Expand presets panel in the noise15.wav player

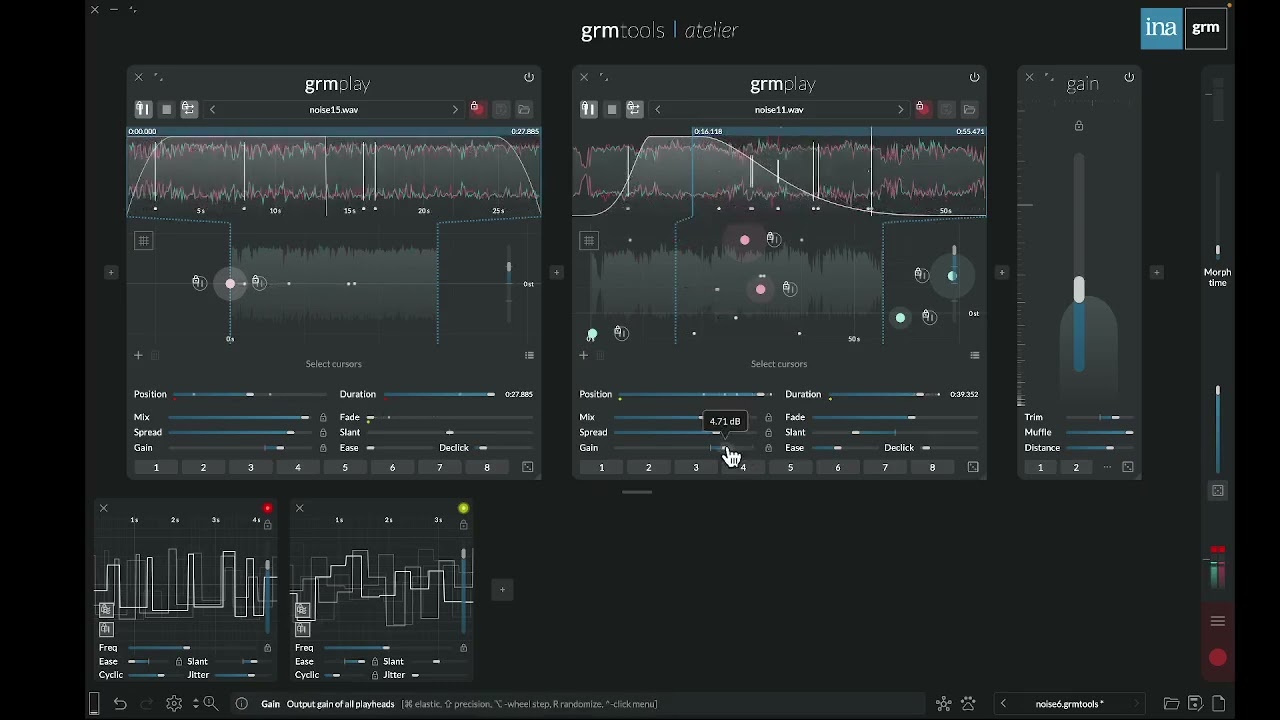pyautogui.click(x=528, y=467)
